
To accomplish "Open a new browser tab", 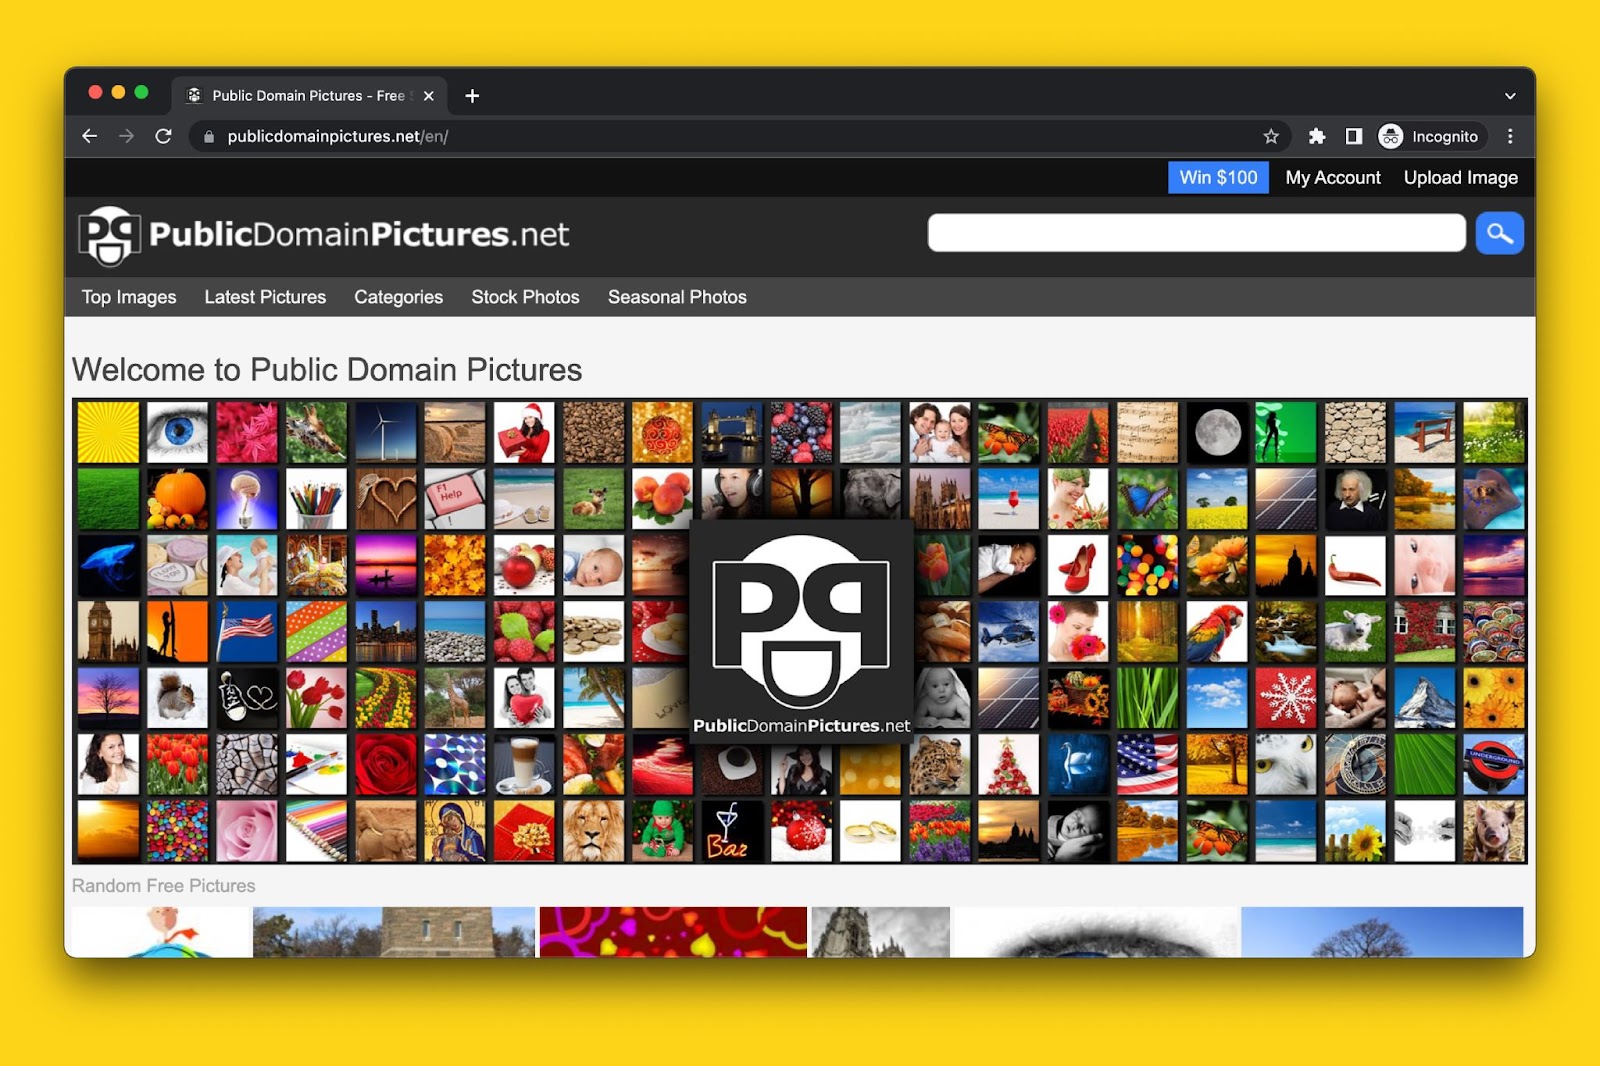I will pos(472,96).
